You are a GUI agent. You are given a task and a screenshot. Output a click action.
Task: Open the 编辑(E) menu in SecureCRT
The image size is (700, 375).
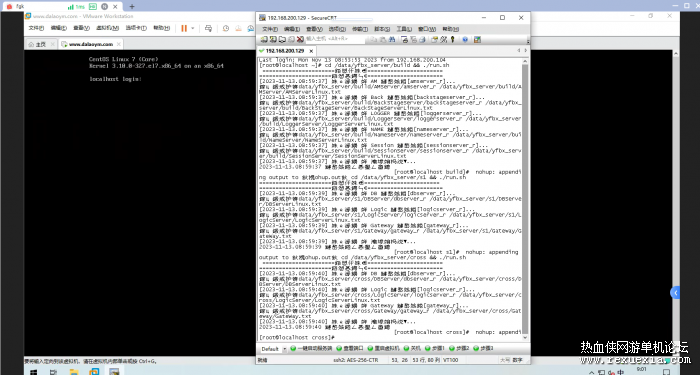pos(292,29)
